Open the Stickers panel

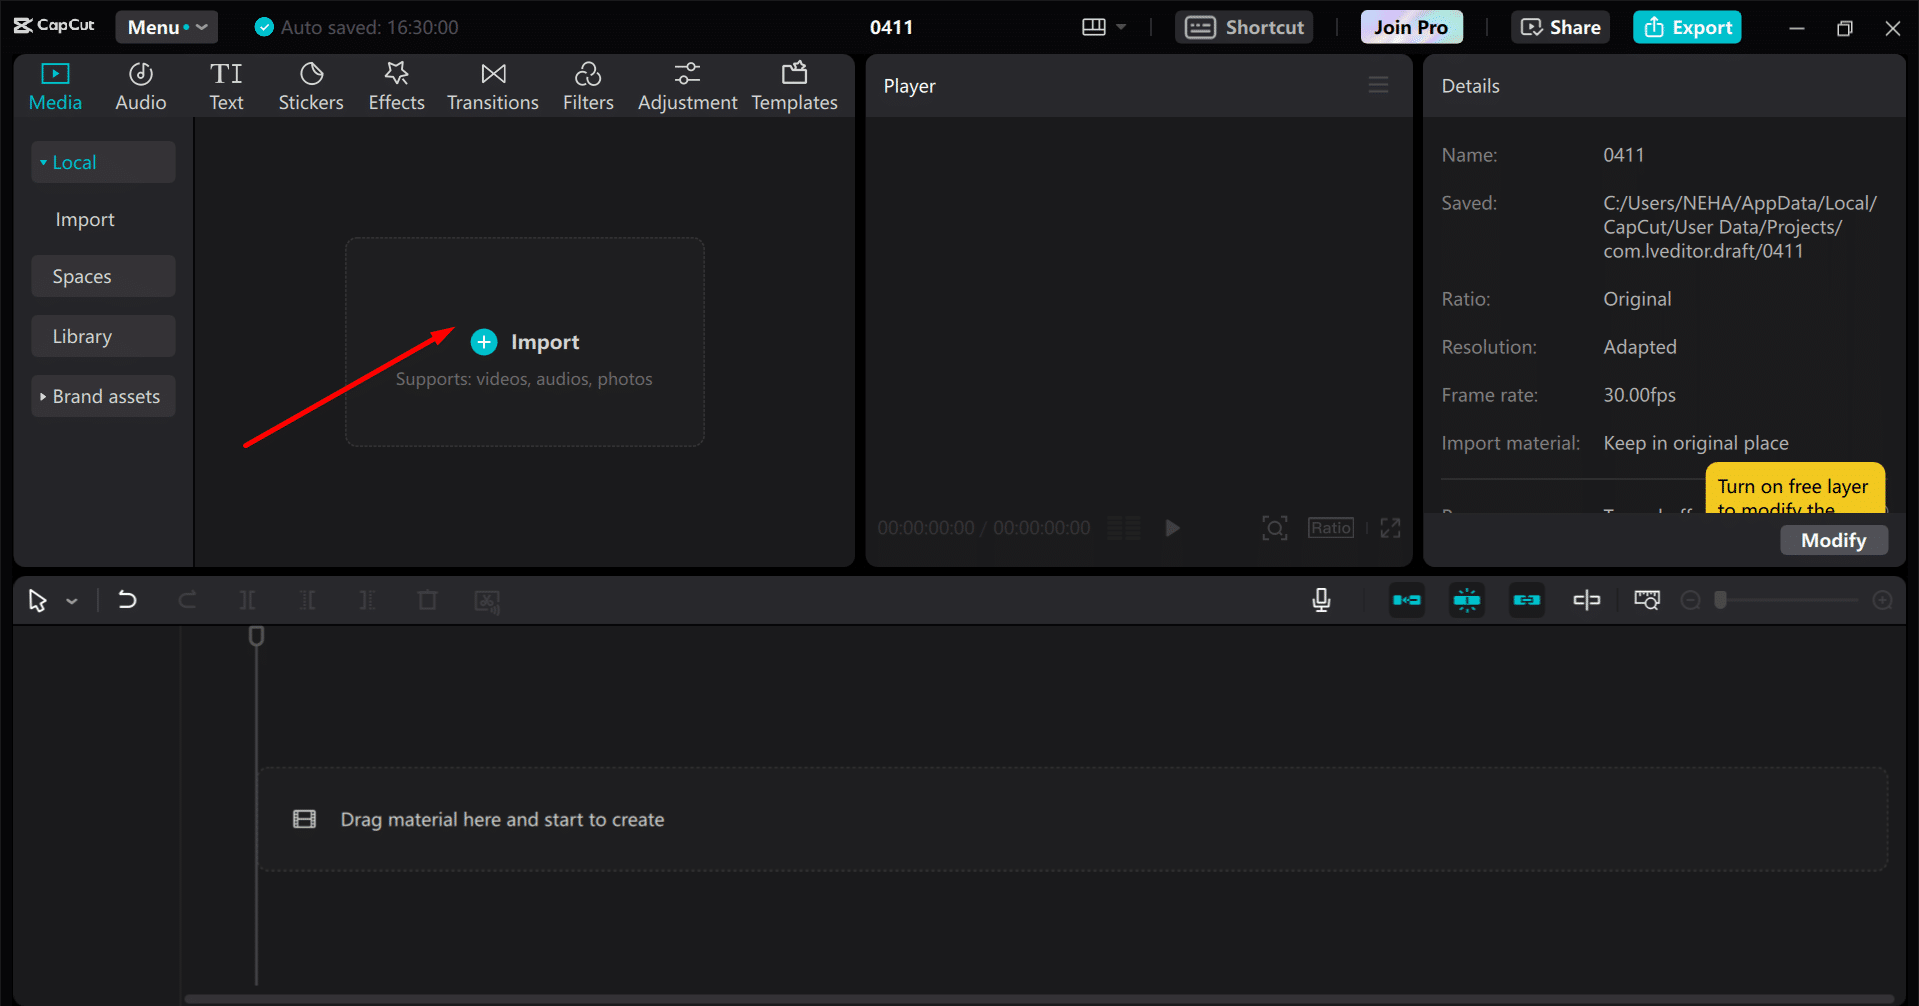tap(310, 86)
